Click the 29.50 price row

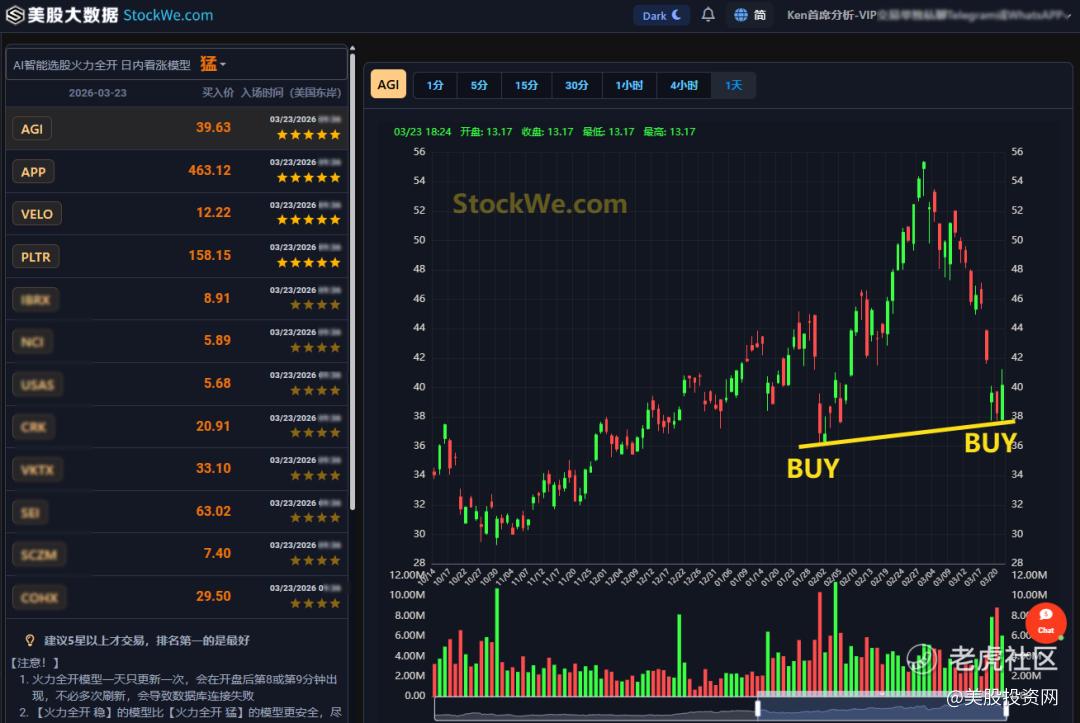178,597
